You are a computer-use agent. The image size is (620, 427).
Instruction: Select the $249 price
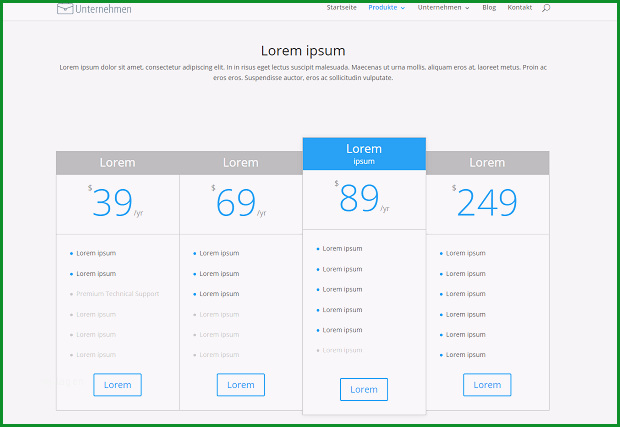[x=484, y=202]
